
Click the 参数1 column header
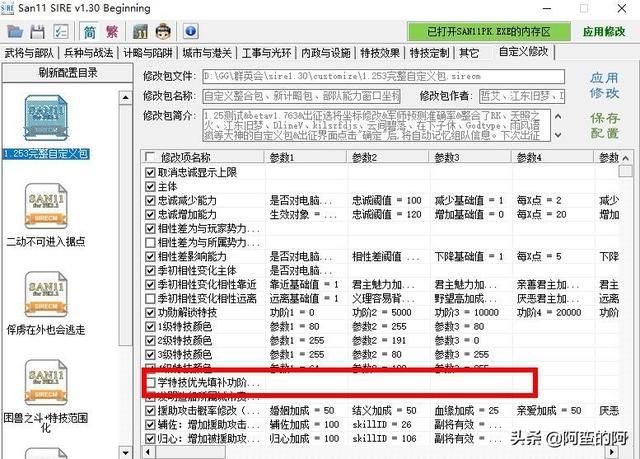[306, 157]
